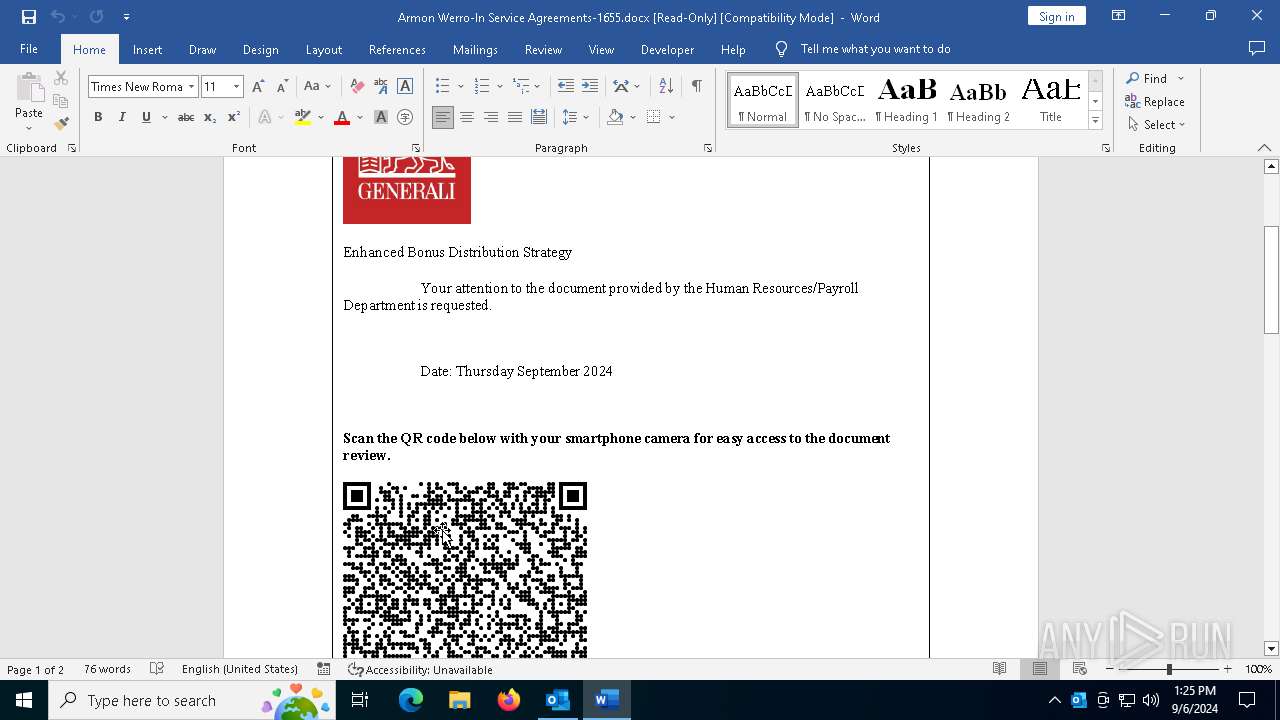This screenshot has width=1280, height=720.
Task: Toggle Superscript formatting
Action: pyautogui.click(x=234, y=117)
